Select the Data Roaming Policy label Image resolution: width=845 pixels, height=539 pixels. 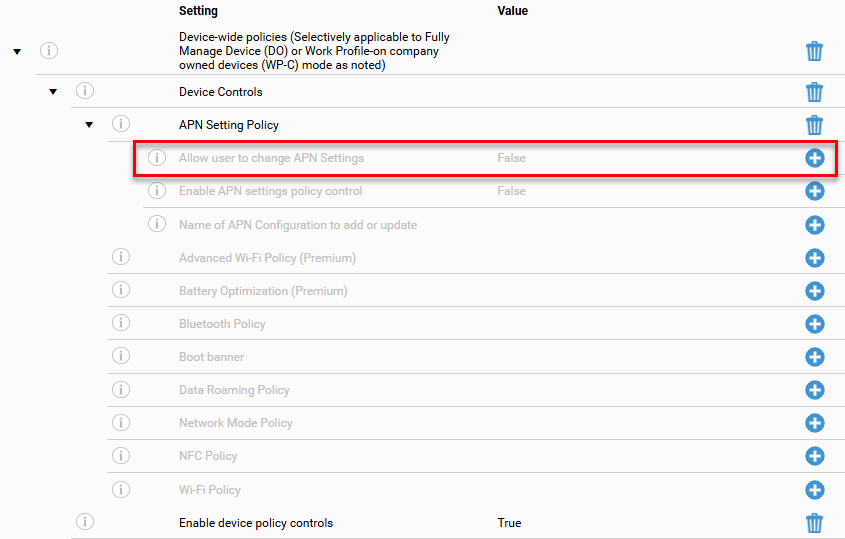234,390
